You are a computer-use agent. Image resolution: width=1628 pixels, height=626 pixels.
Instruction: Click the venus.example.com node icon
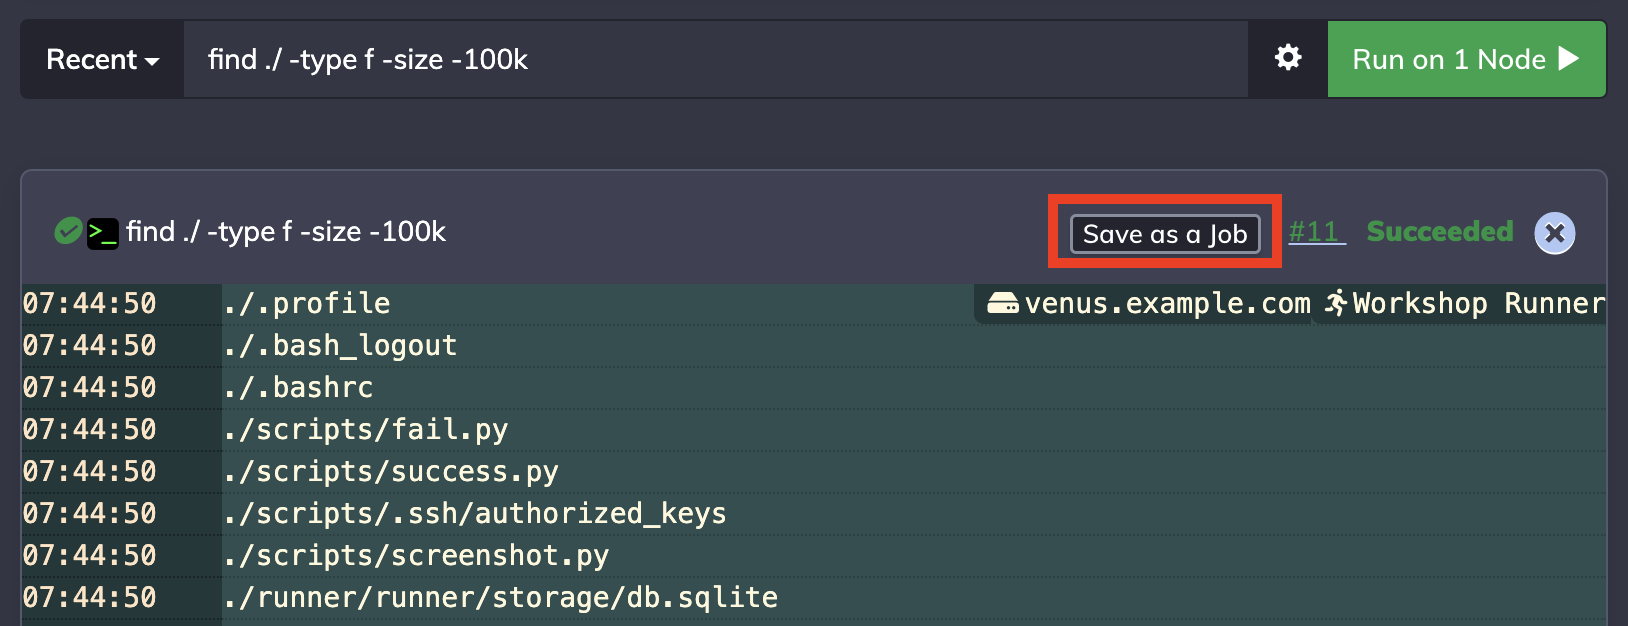pos(1003,303)
